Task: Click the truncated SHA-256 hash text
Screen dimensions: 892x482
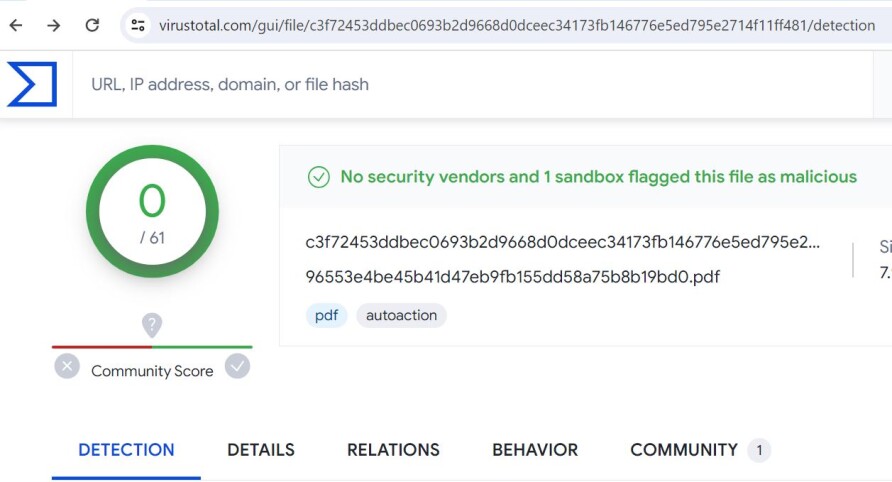Action: tap(563, 242)
